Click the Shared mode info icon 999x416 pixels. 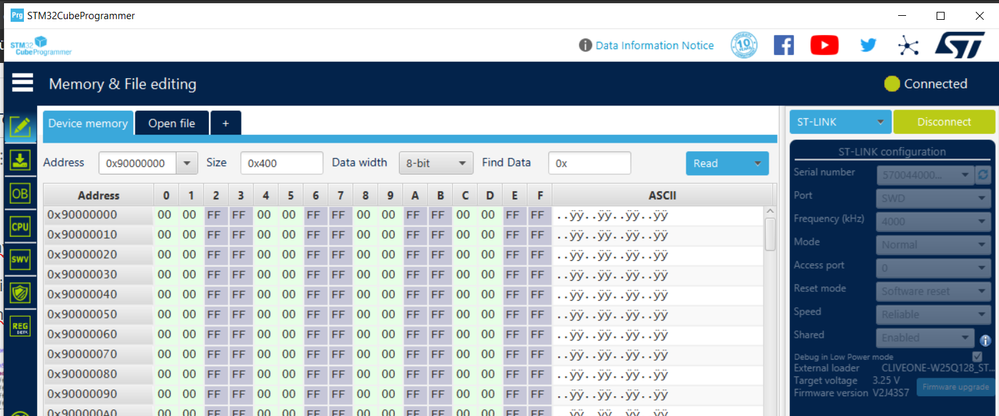[x=985, y=340]
